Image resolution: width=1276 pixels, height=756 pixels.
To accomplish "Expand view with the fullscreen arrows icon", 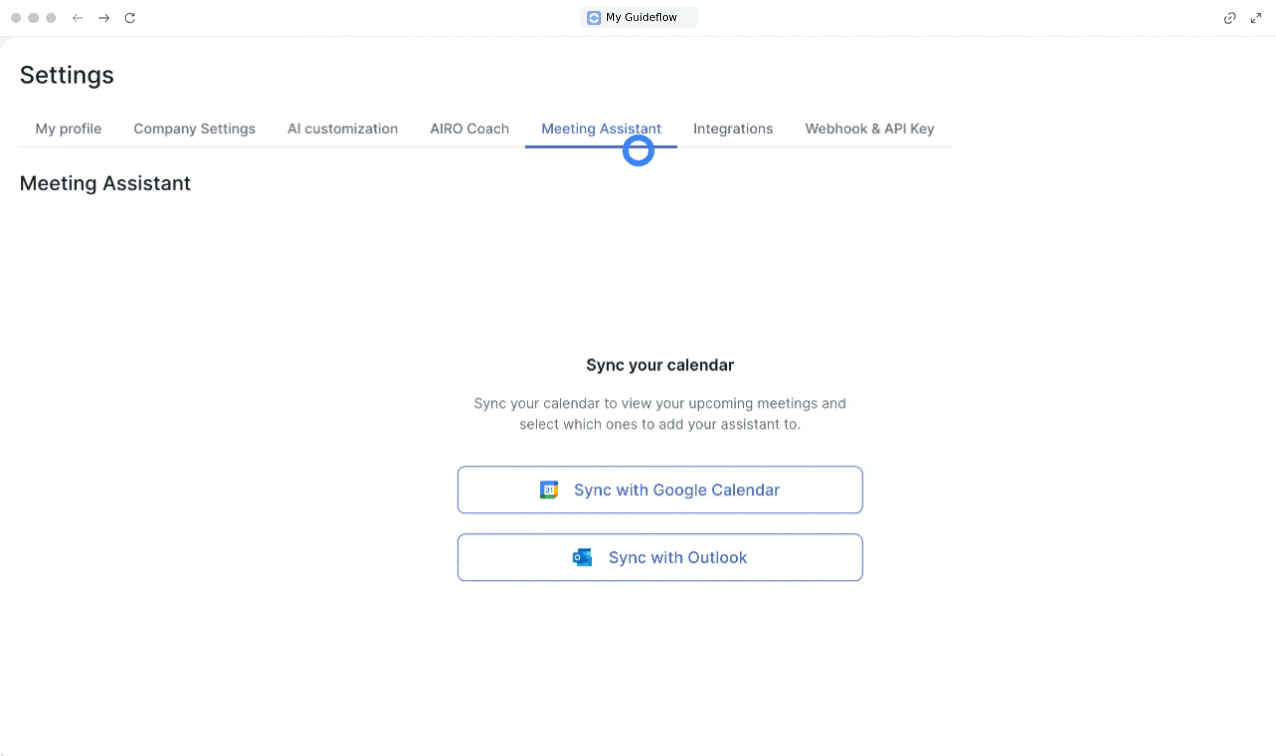I will point(1256,18).
